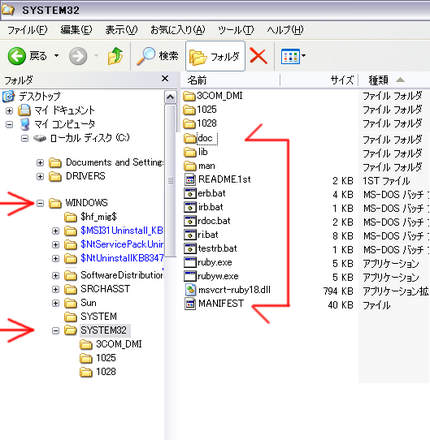430x440 pixels.
Task: Close the Folders pane with X
Action: 165,79
